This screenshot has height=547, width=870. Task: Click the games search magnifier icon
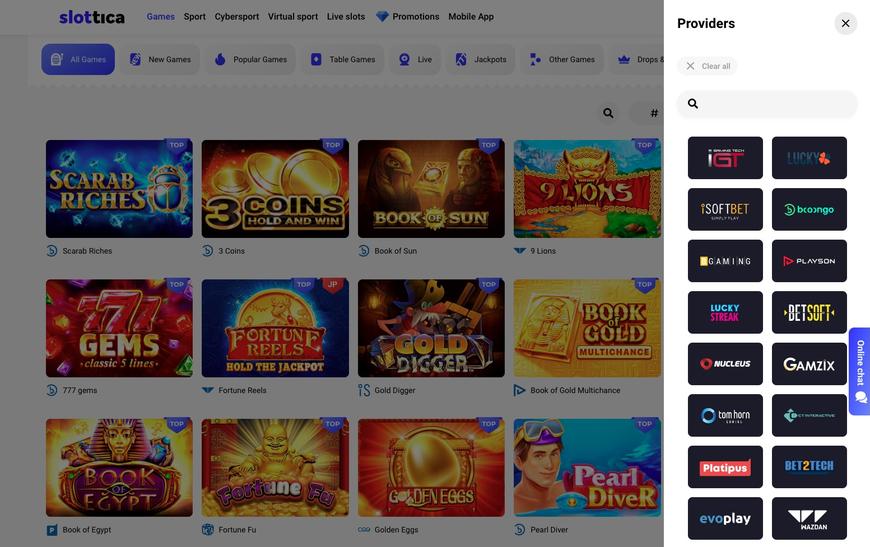pos(608,113)
